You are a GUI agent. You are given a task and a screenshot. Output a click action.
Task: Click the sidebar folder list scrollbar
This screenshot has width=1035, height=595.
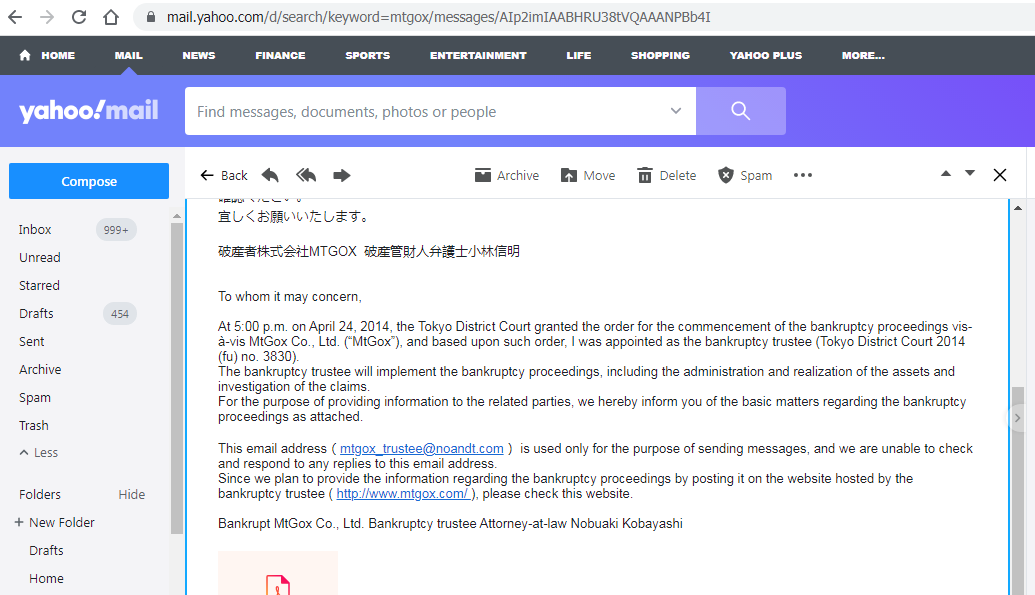coord(176,378)
